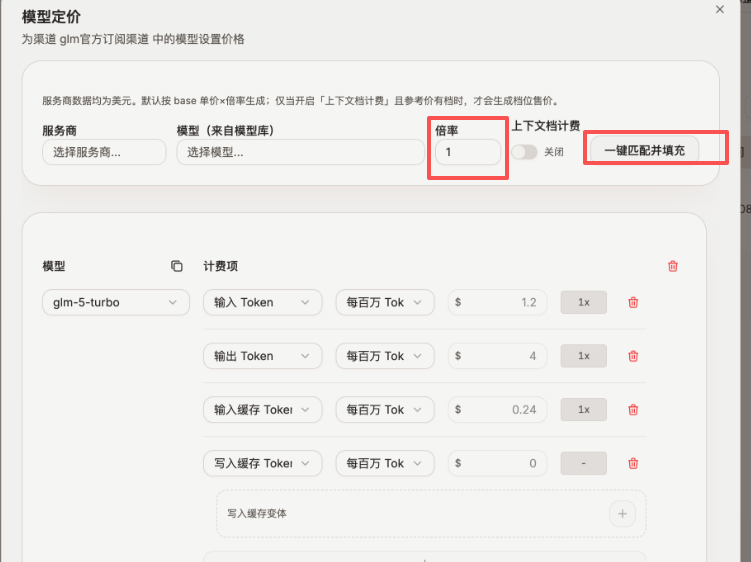Delete the whole model block with top trash icon
This screenshot has width=751, height=562.
click(x=672, y=266)
